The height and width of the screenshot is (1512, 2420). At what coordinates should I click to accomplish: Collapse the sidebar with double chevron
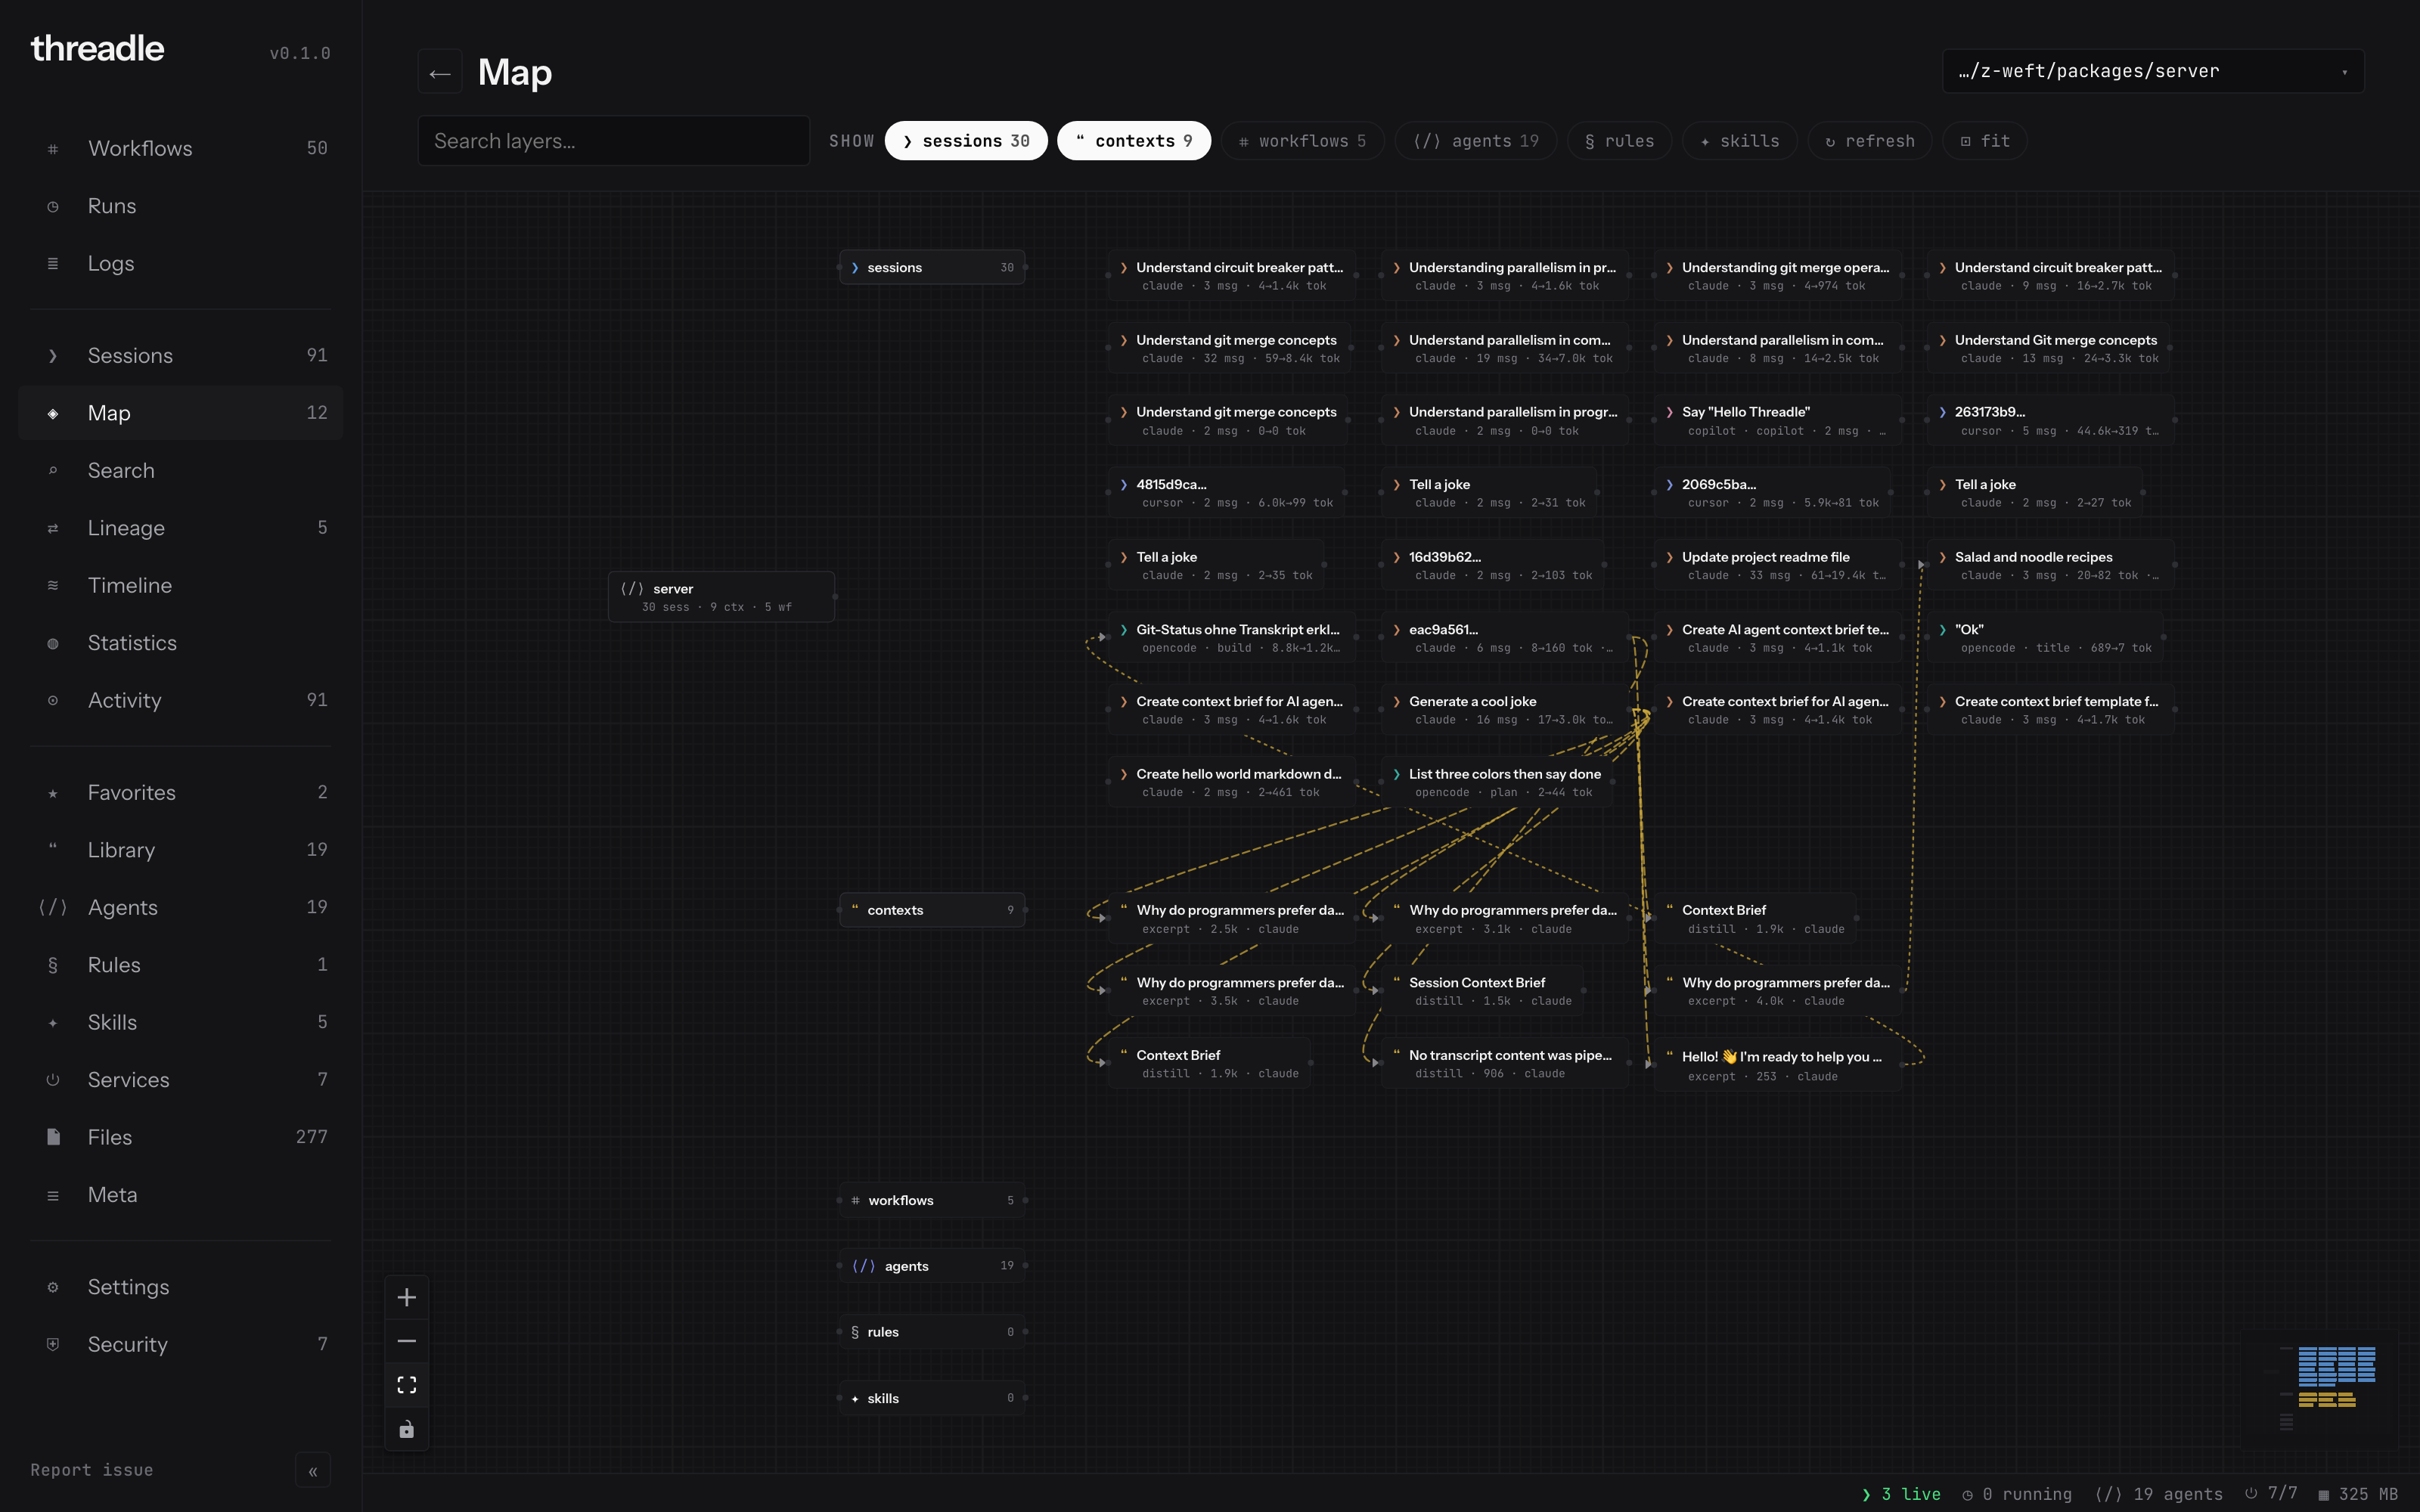[313, 1471]
